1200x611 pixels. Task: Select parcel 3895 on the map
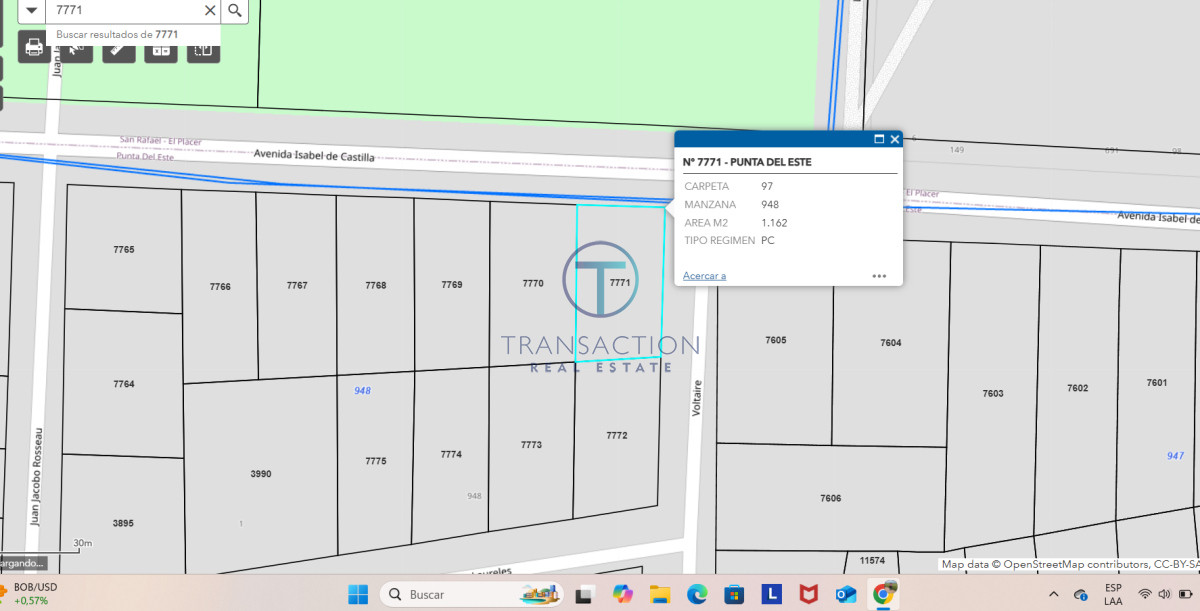(123, 523)
